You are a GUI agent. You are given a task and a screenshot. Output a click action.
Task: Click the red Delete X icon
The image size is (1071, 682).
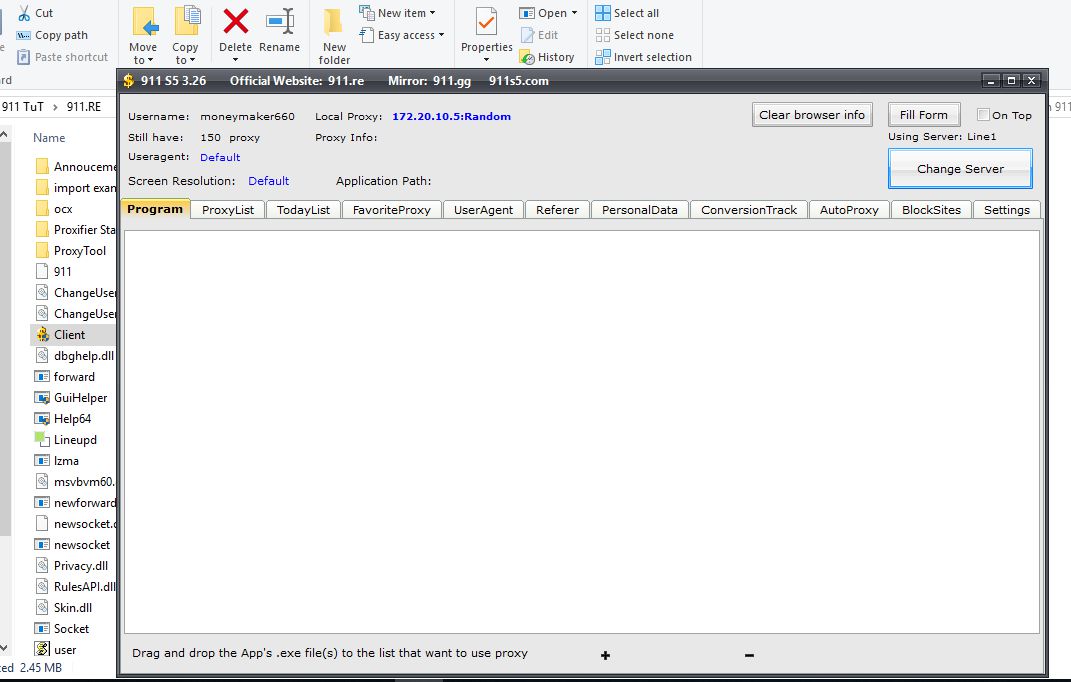tap(236, 21)
